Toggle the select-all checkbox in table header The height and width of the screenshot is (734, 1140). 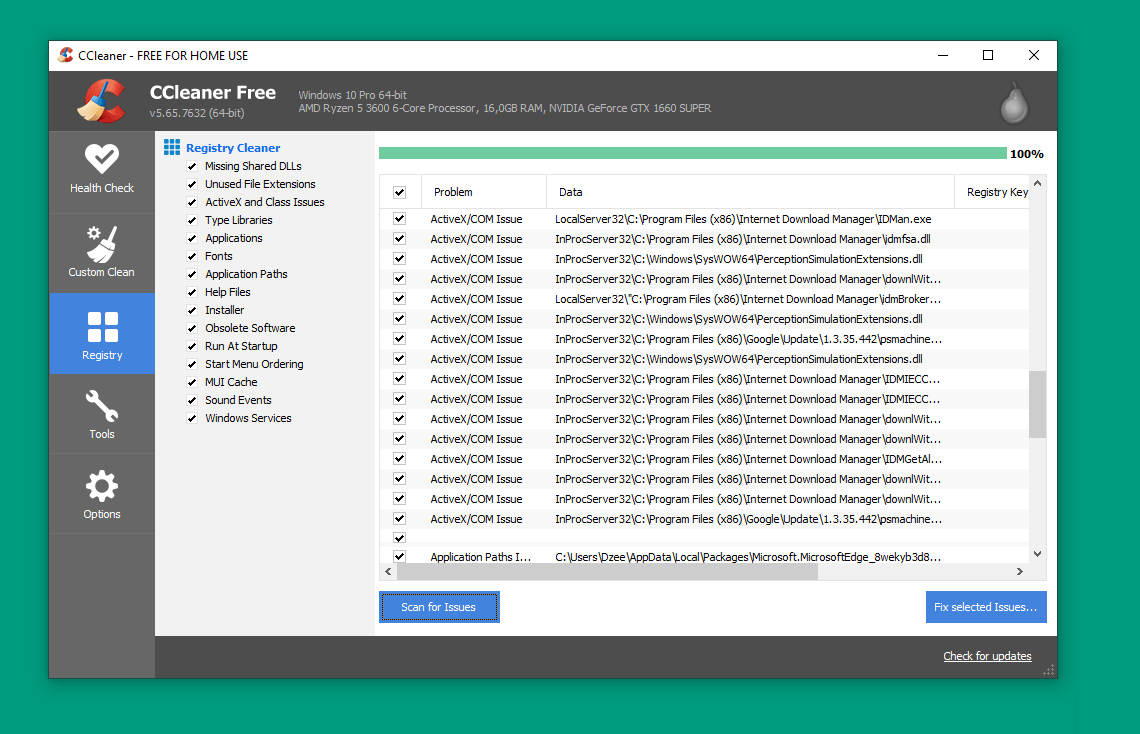click(x=399, y=193)
